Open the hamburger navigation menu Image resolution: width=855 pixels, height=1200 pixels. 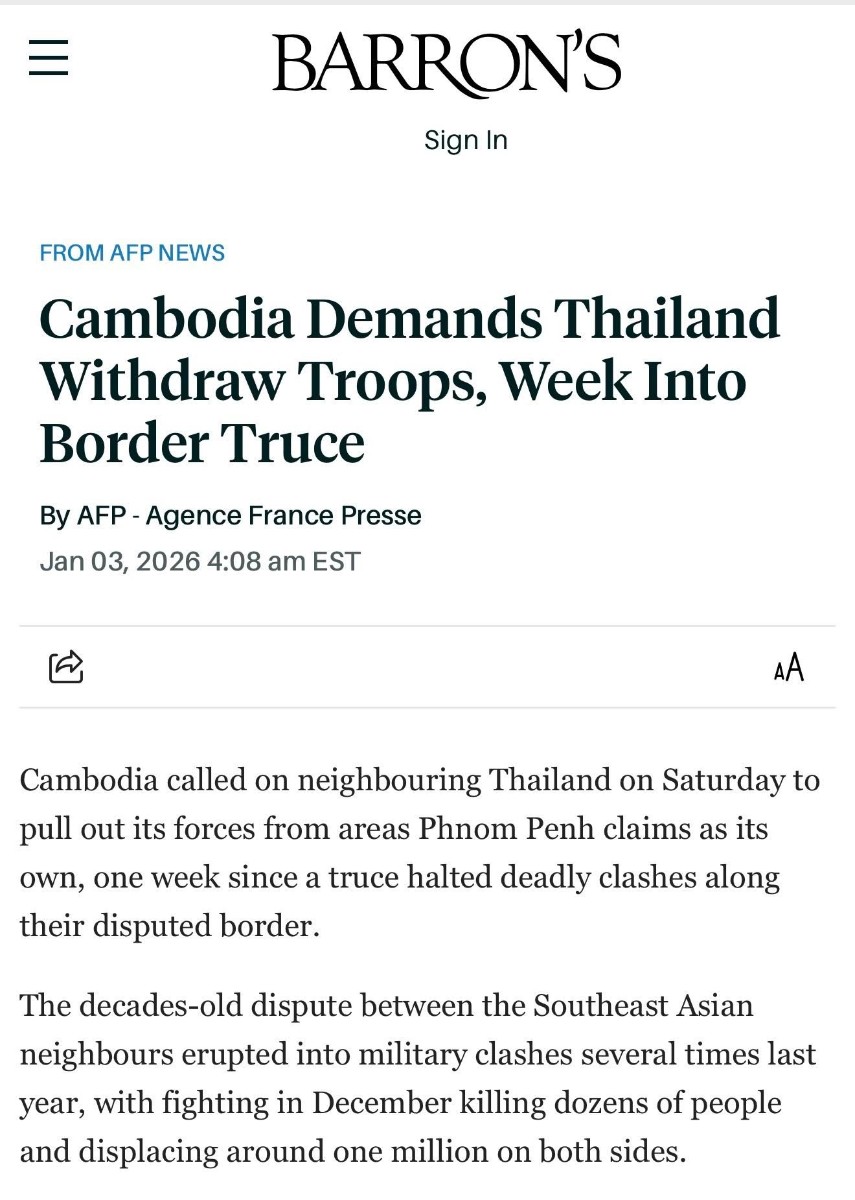[48, 58]
